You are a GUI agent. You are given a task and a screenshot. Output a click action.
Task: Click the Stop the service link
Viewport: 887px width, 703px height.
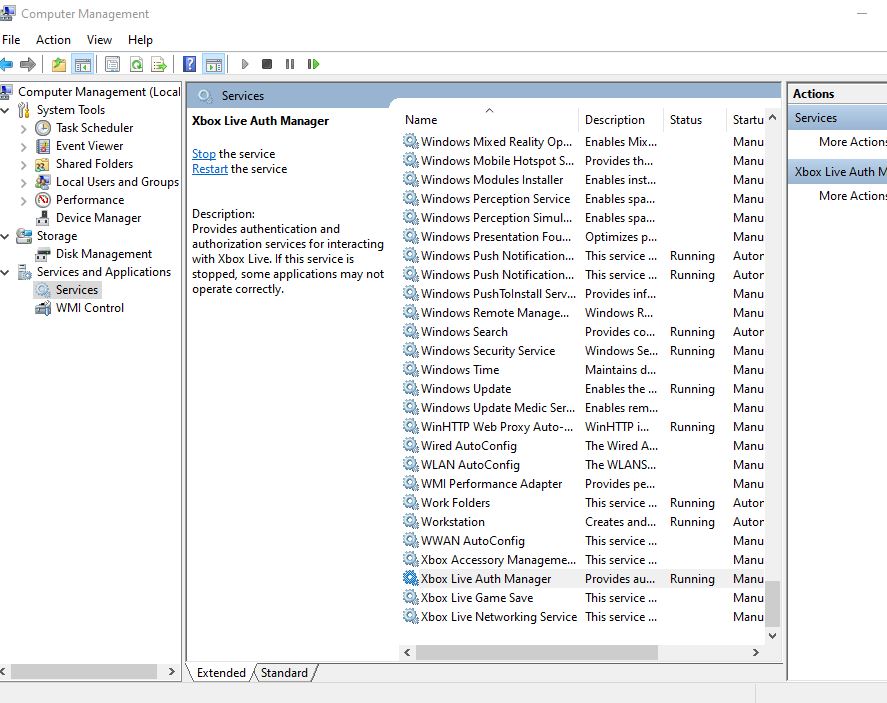click(x=203, y=154)
